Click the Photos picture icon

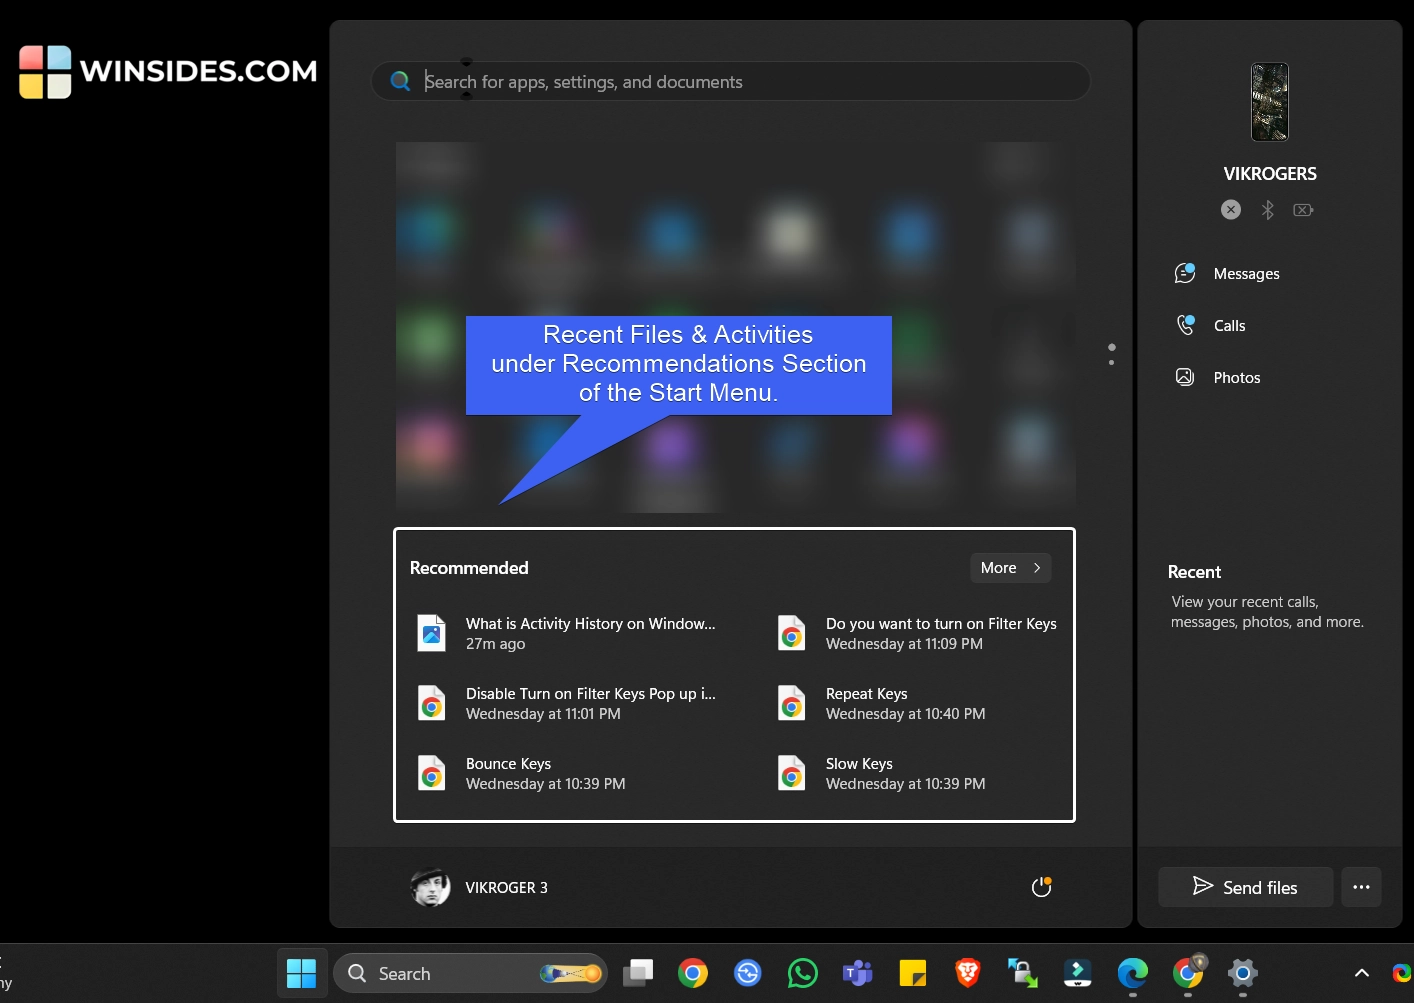click(1185, 377)
